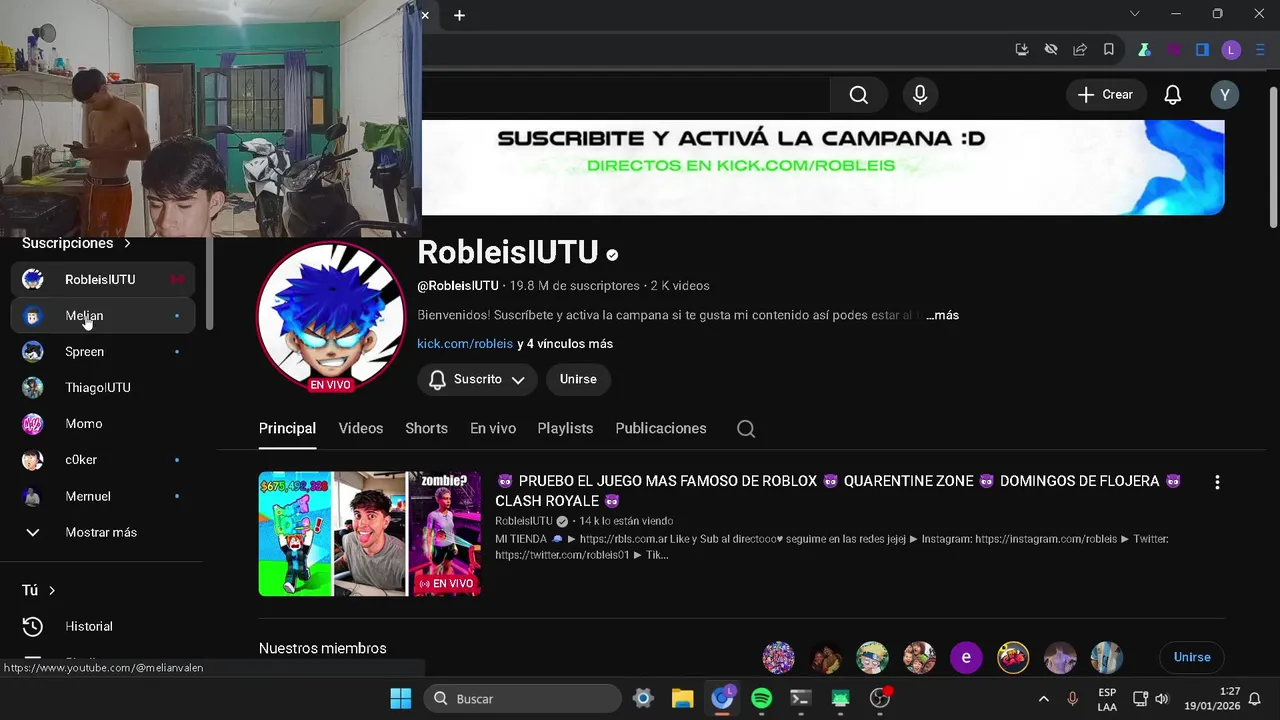Bookmark this page with the bookmark icon

pyautogui.click(x=1109, y=49)
